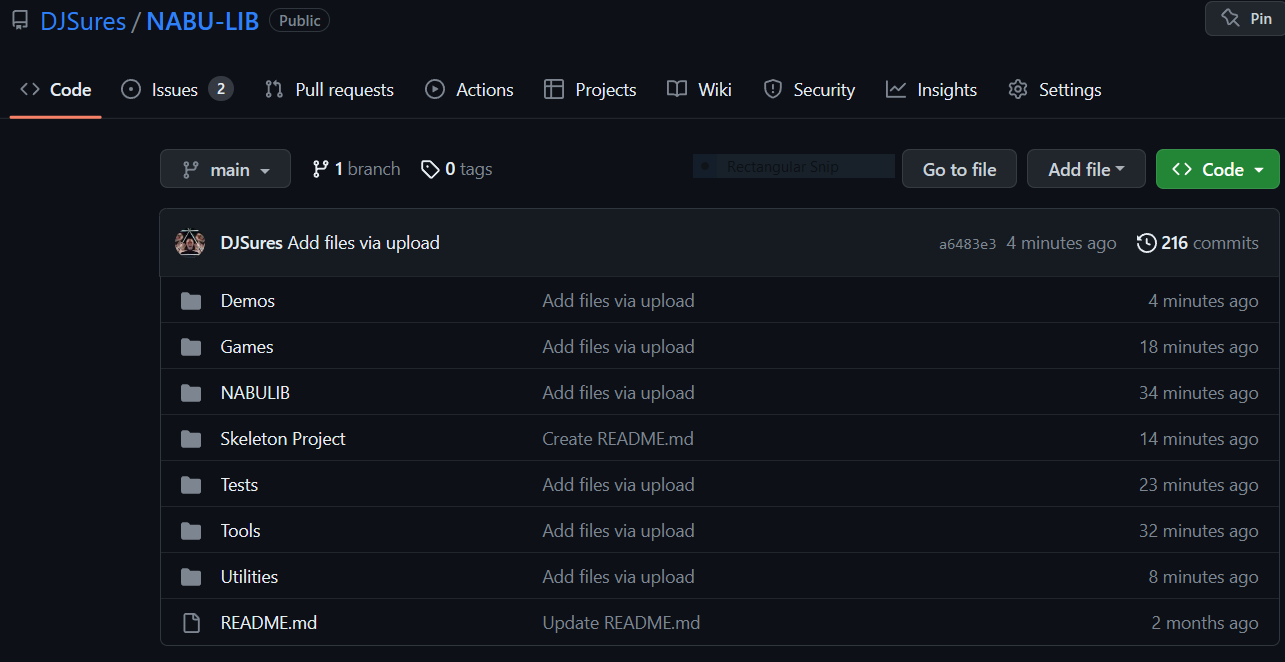
Task: Open the Tools folder
Action: pyautogui.click(x=240, y=531)
